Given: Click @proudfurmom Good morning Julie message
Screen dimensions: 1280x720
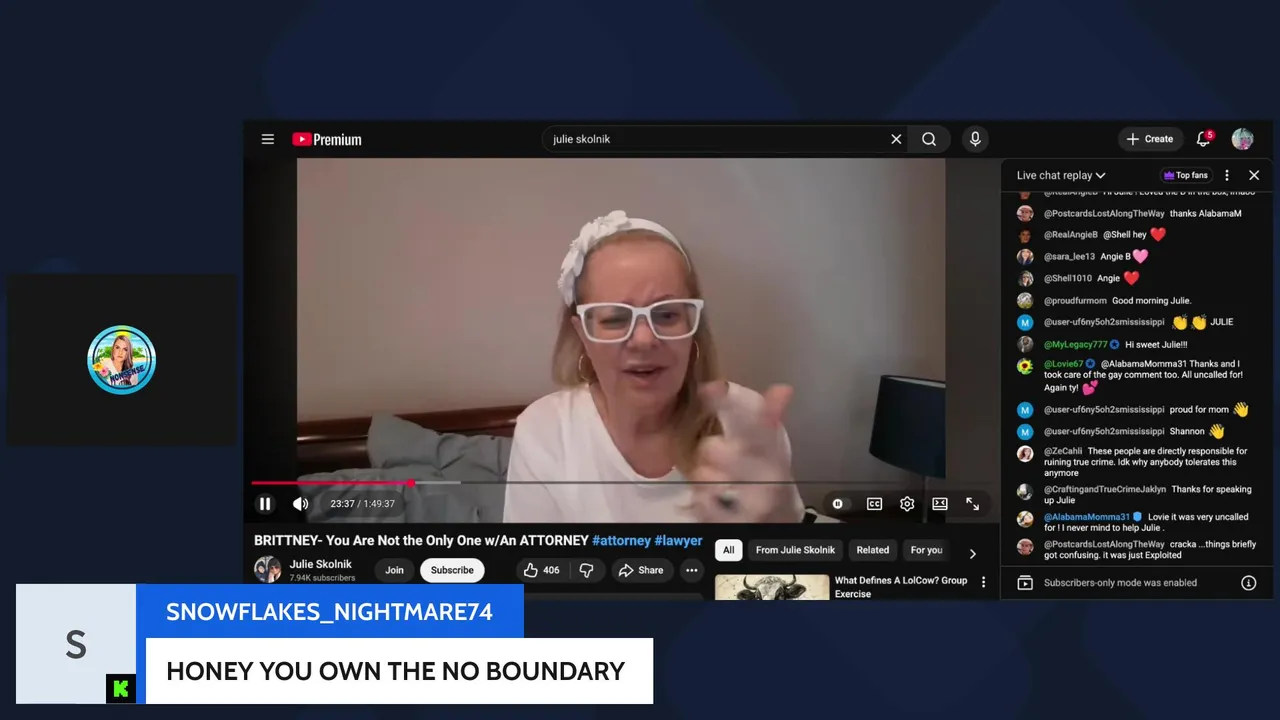Looking at the screenshot, I should 1137,300.
